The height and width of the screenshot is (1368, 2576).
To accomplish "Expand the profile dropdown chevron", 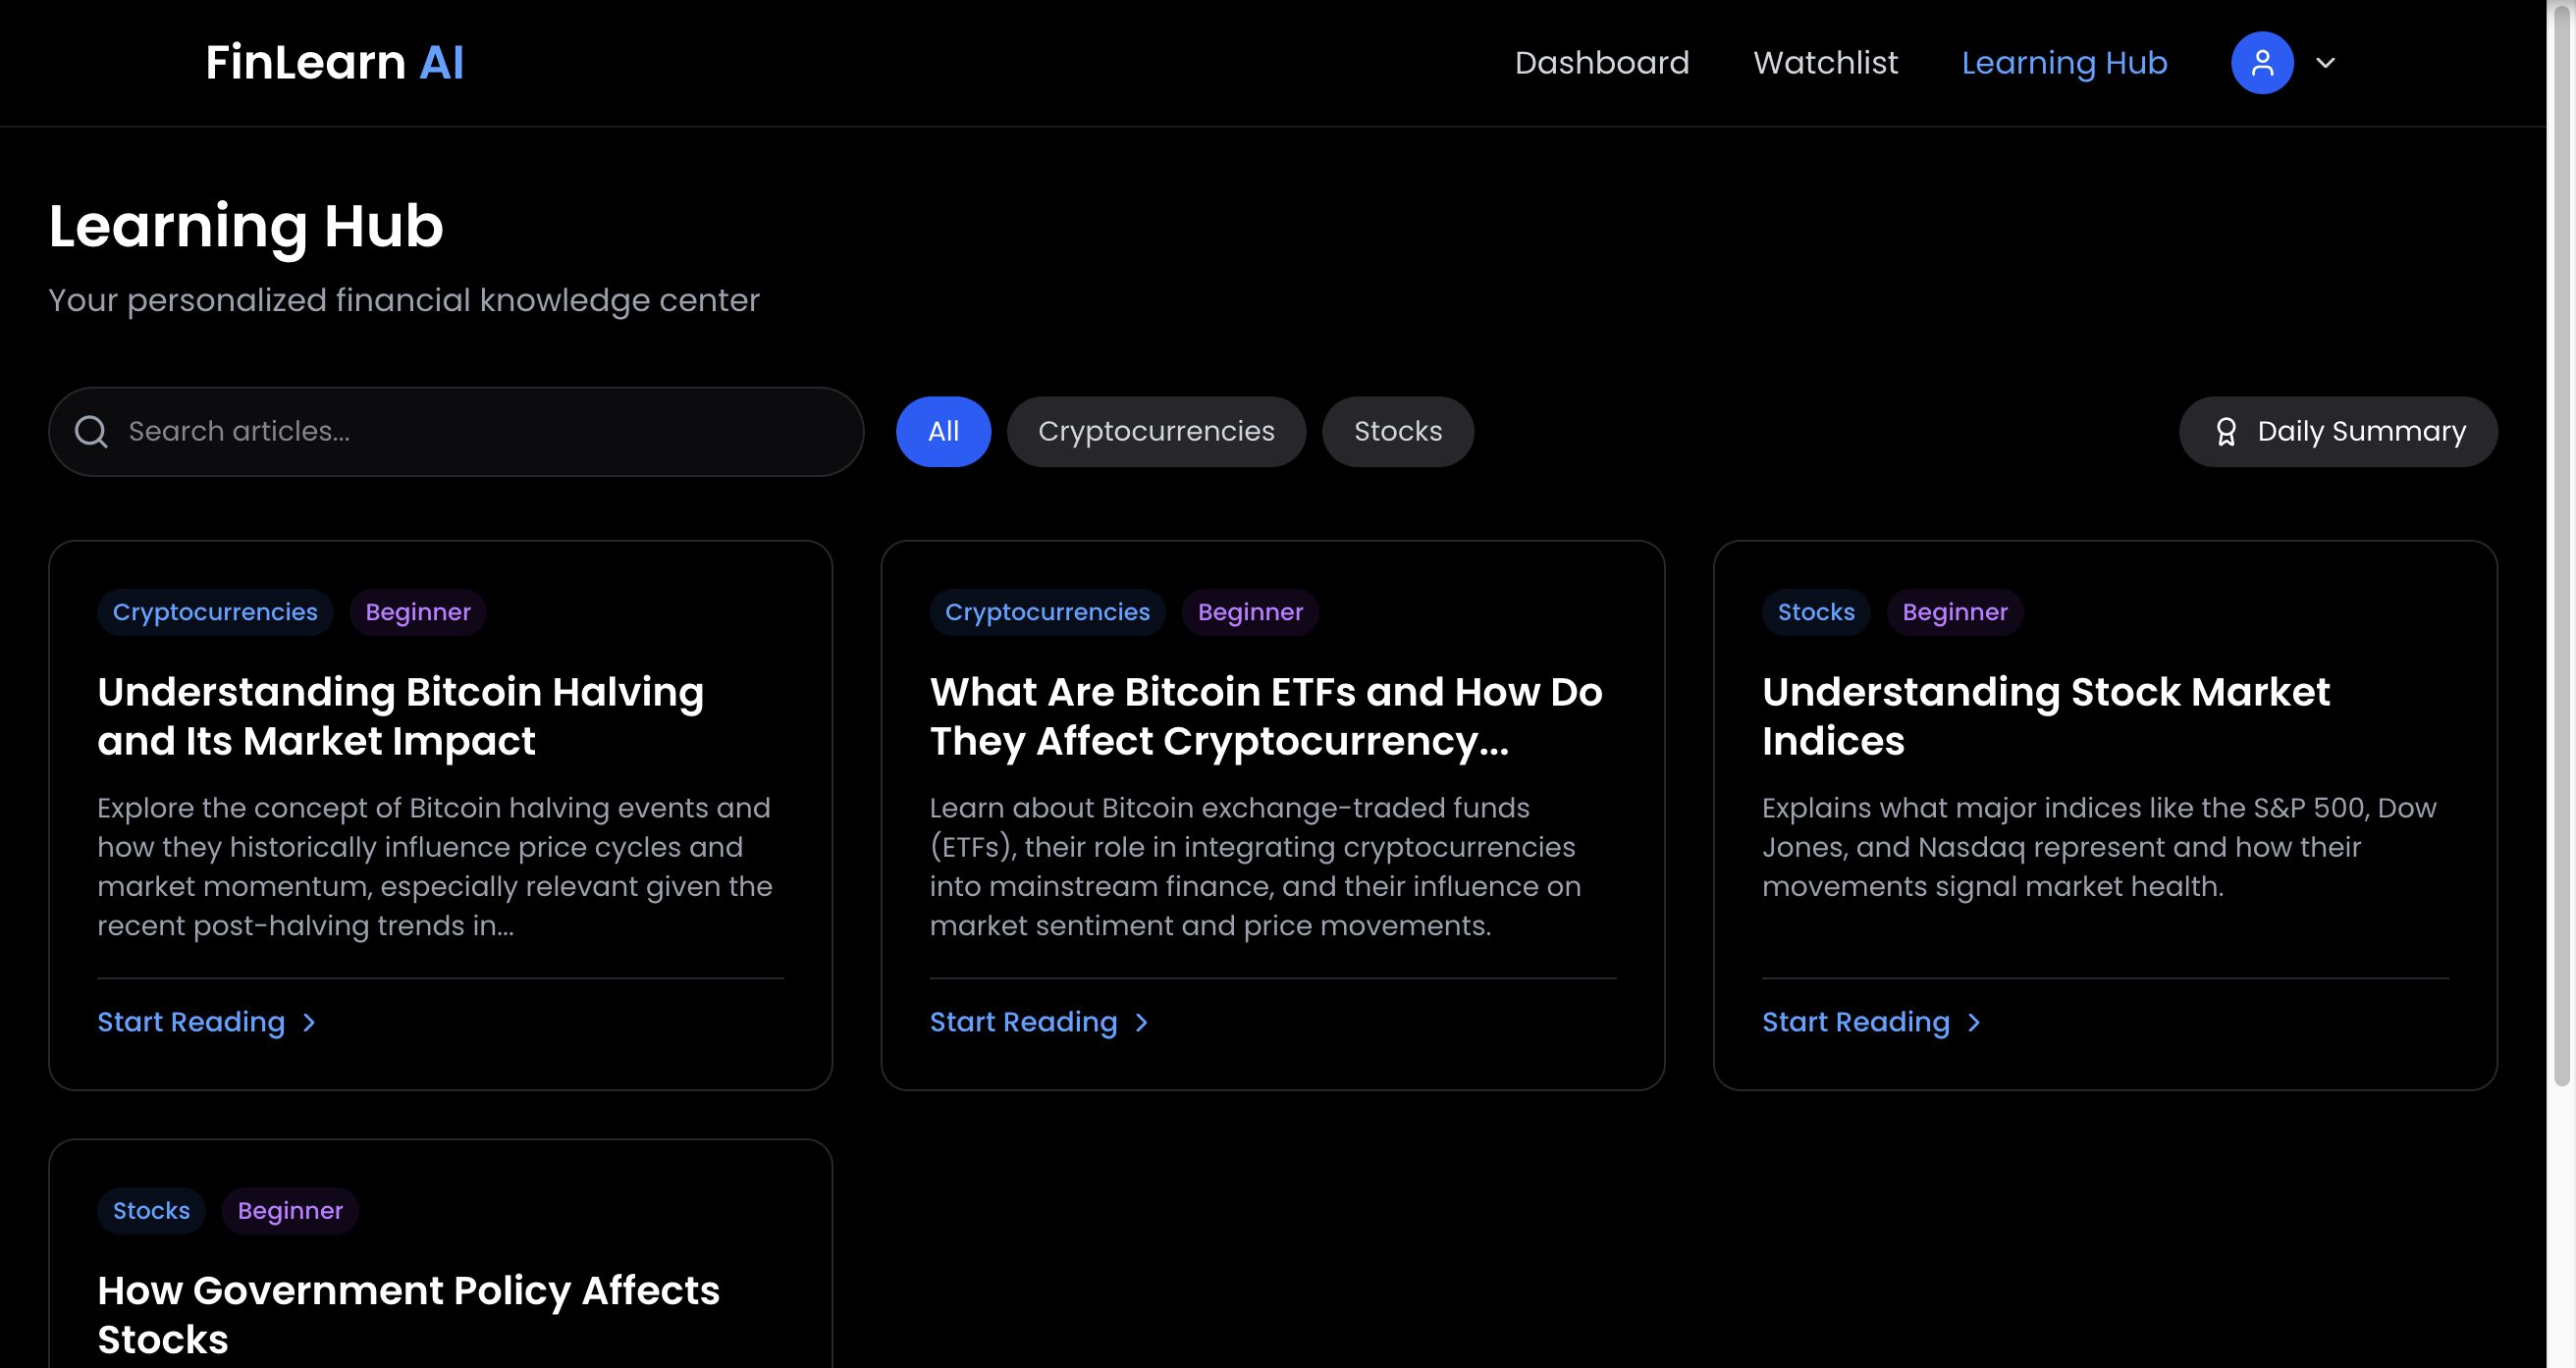I will [x=2325, y=63].
